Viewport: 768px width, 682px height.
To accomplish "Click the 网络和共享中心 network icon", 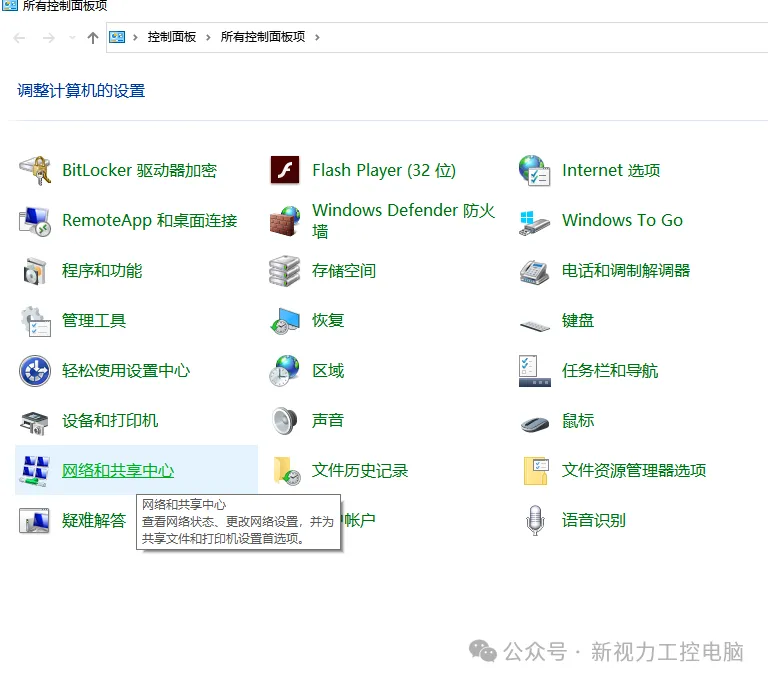I will (35, 471).
